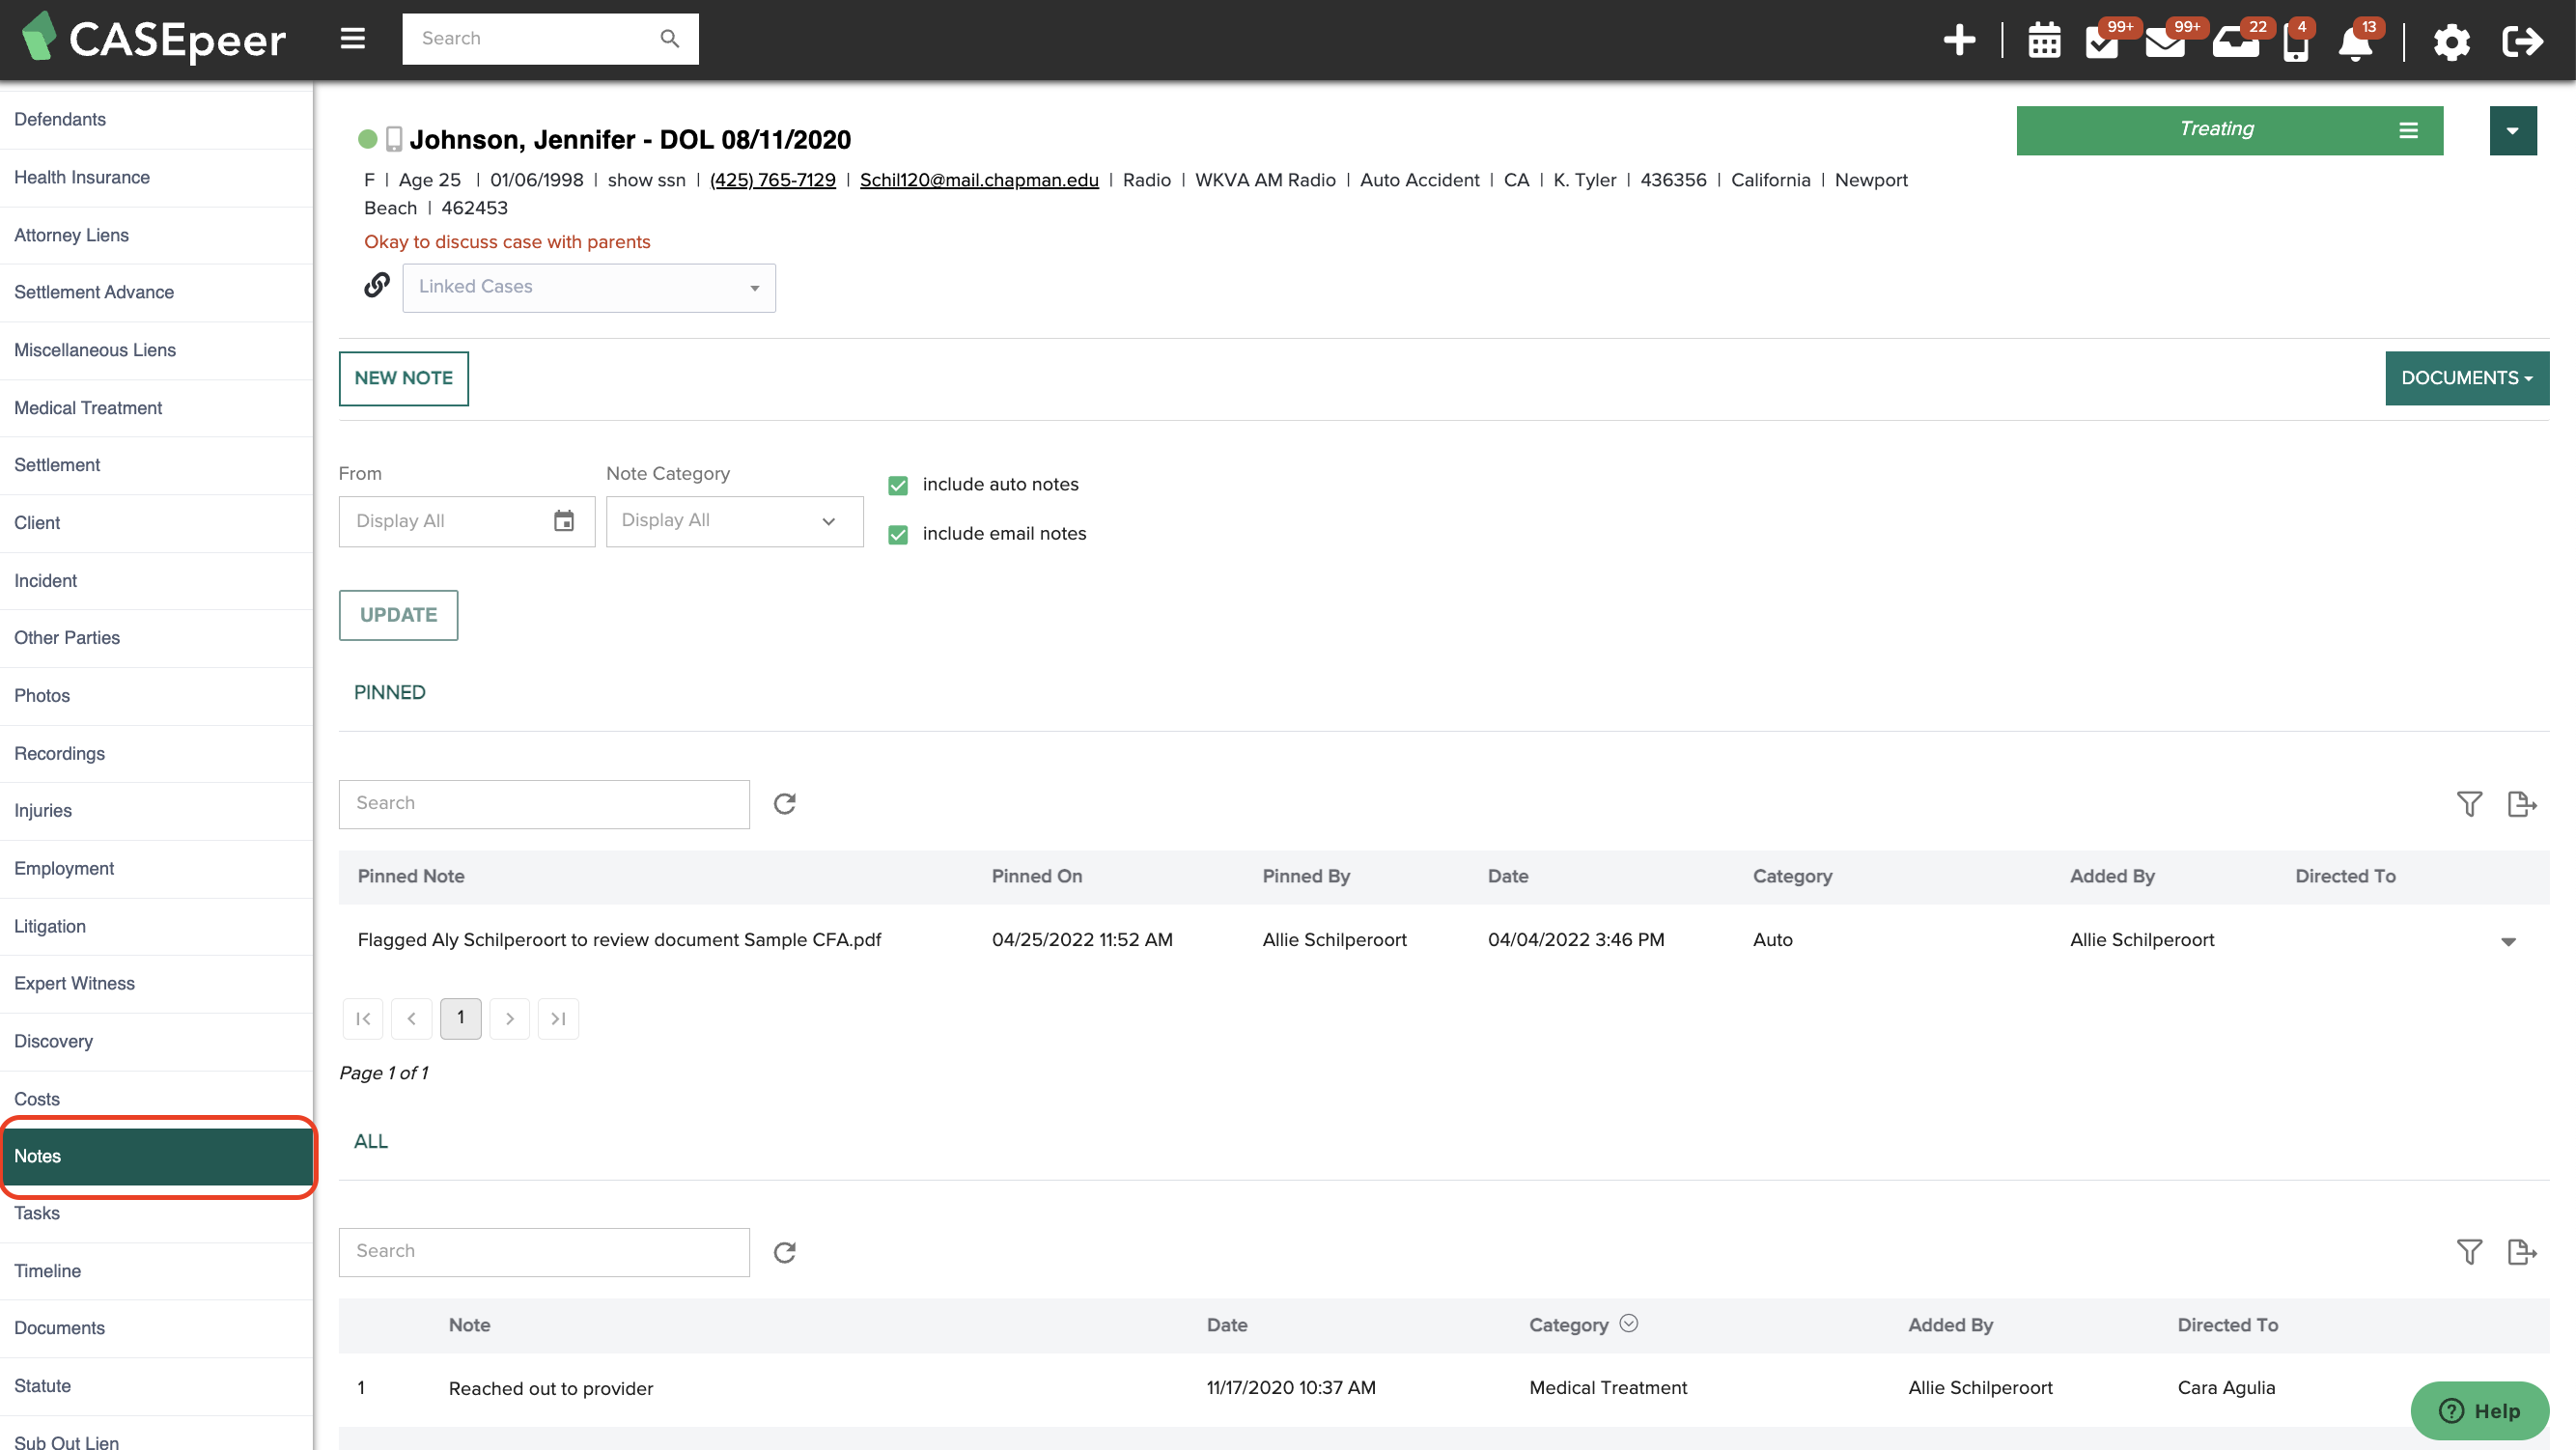This screenshot has height=1450, width=2576.
Task: Open the DOCUMENTS dropdown button
Action: 2466,378
